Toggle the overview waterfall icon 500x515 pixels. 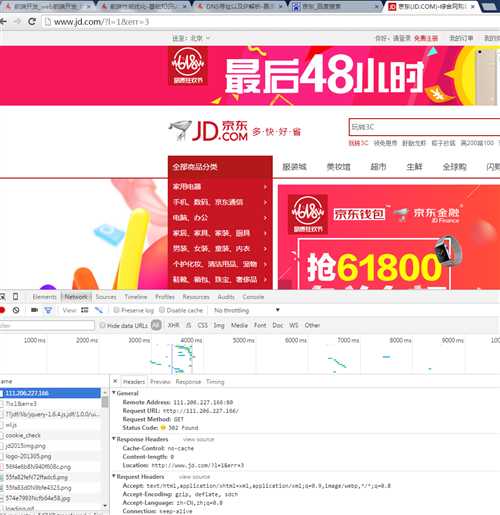click(x=99, y=310)
